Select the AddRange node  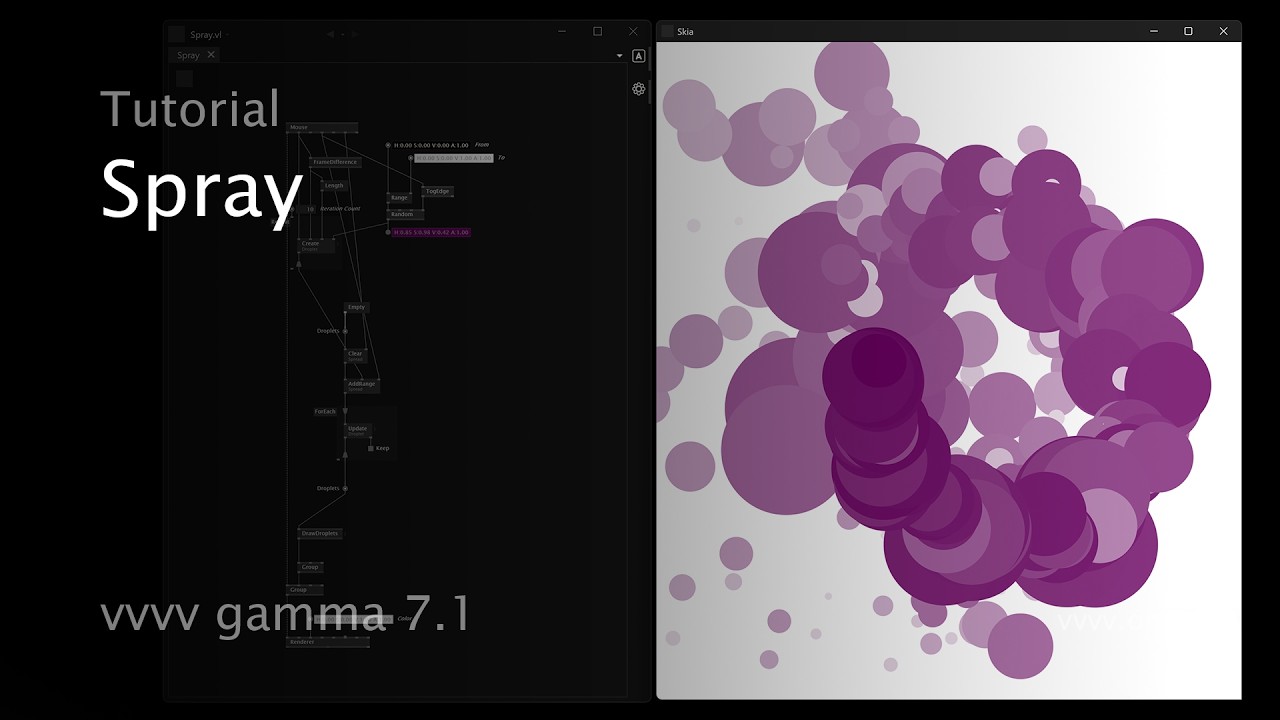[361, 385]
